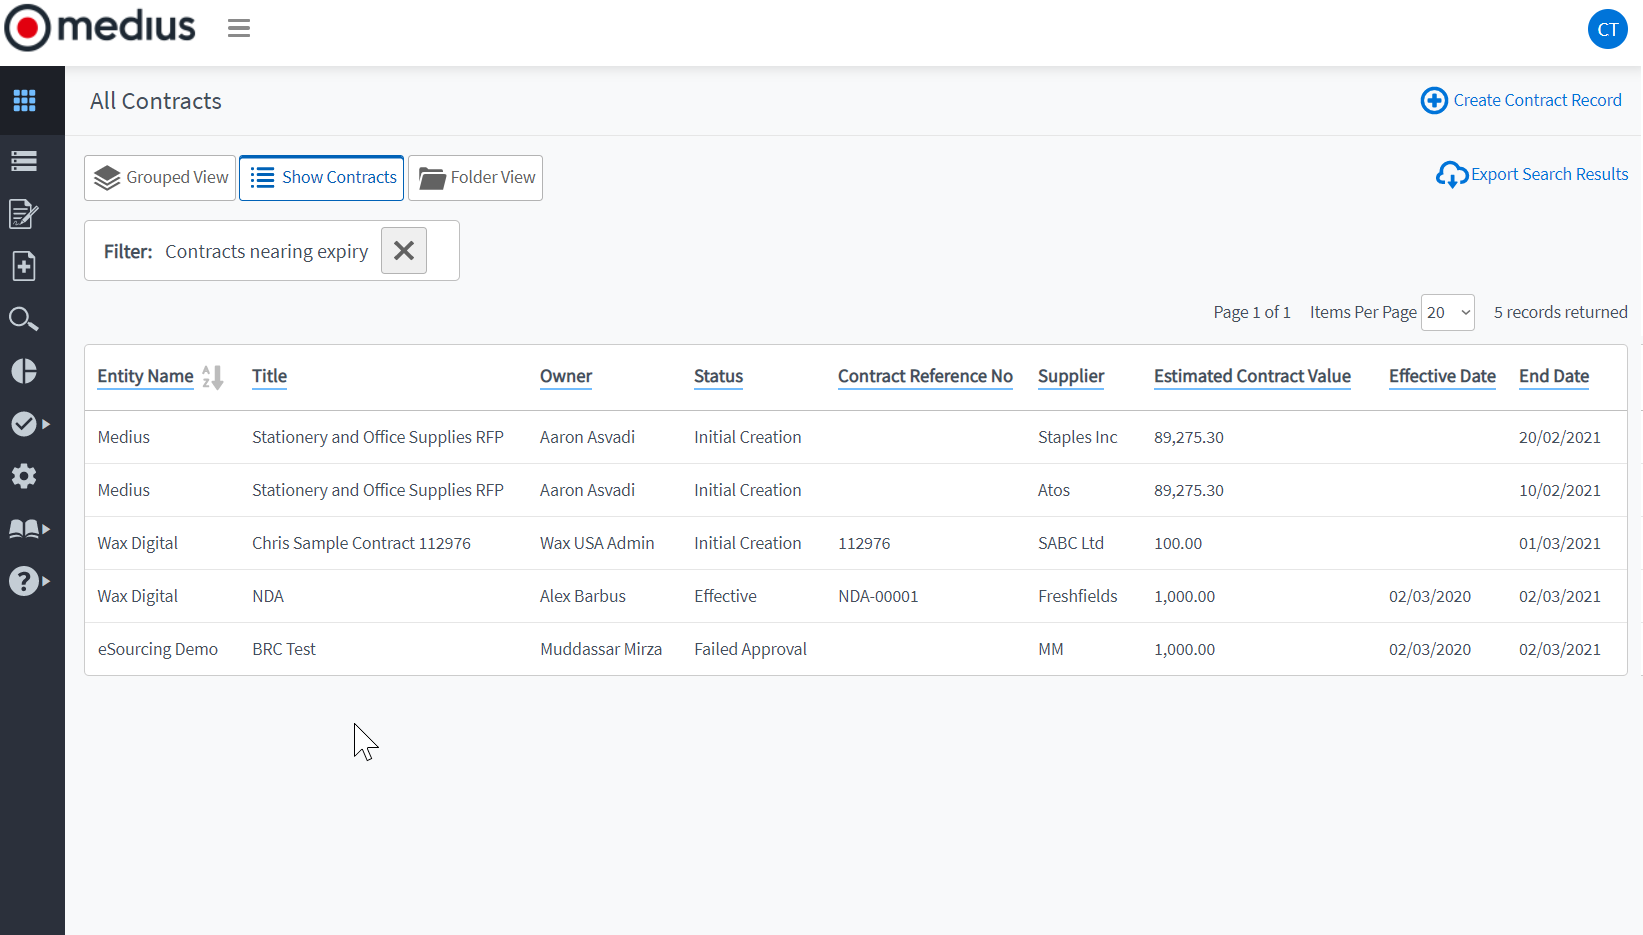Click the Failed Approval status cell
1643x935 pixels.
750,649
